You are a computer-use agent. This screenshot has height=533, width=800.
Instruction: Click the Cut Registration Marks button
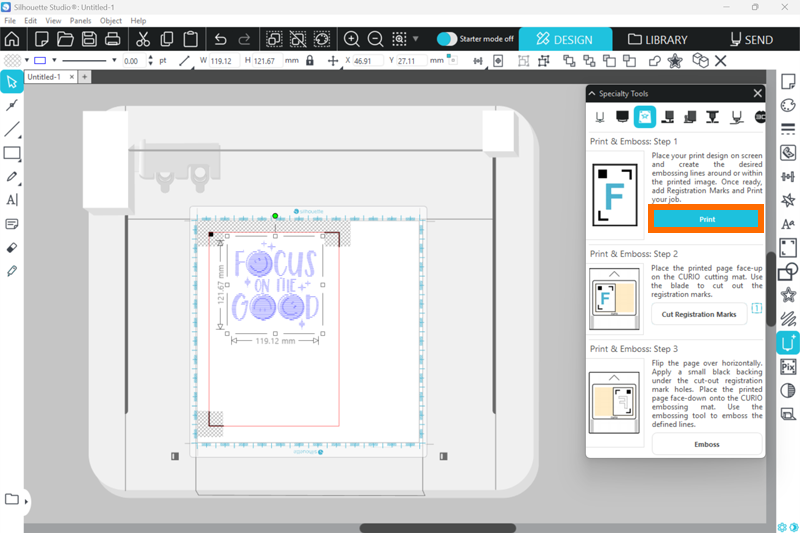click(x=699, y=314)
